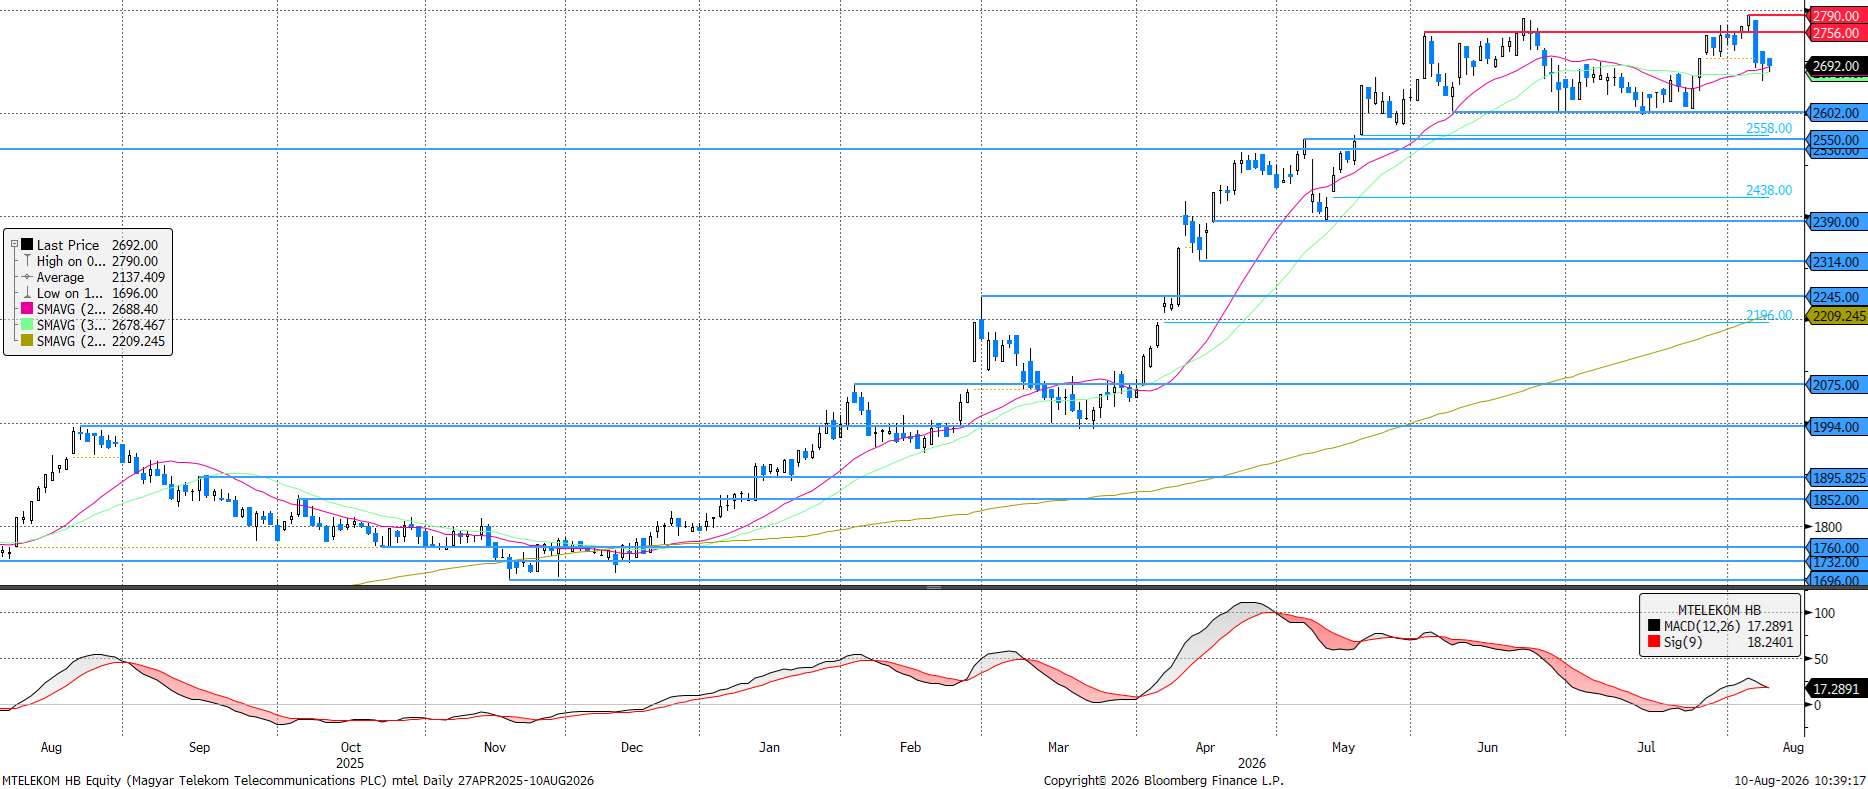Screen dimensions: 1868x789
Task: Click the MTELEKOM HB MACD legend title
Action: point(1719,610)
